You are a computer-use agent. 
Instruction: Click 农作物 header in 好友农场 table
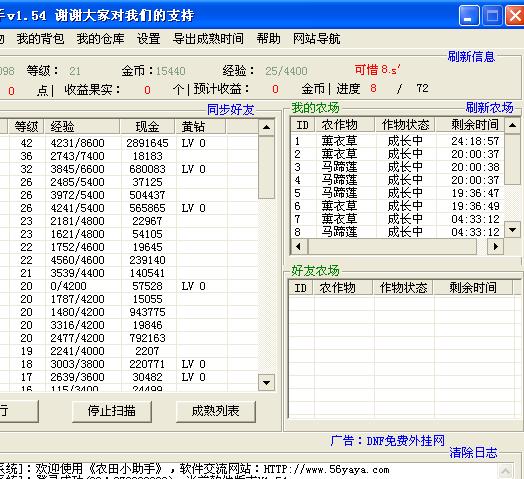click(x=343, y=287)
